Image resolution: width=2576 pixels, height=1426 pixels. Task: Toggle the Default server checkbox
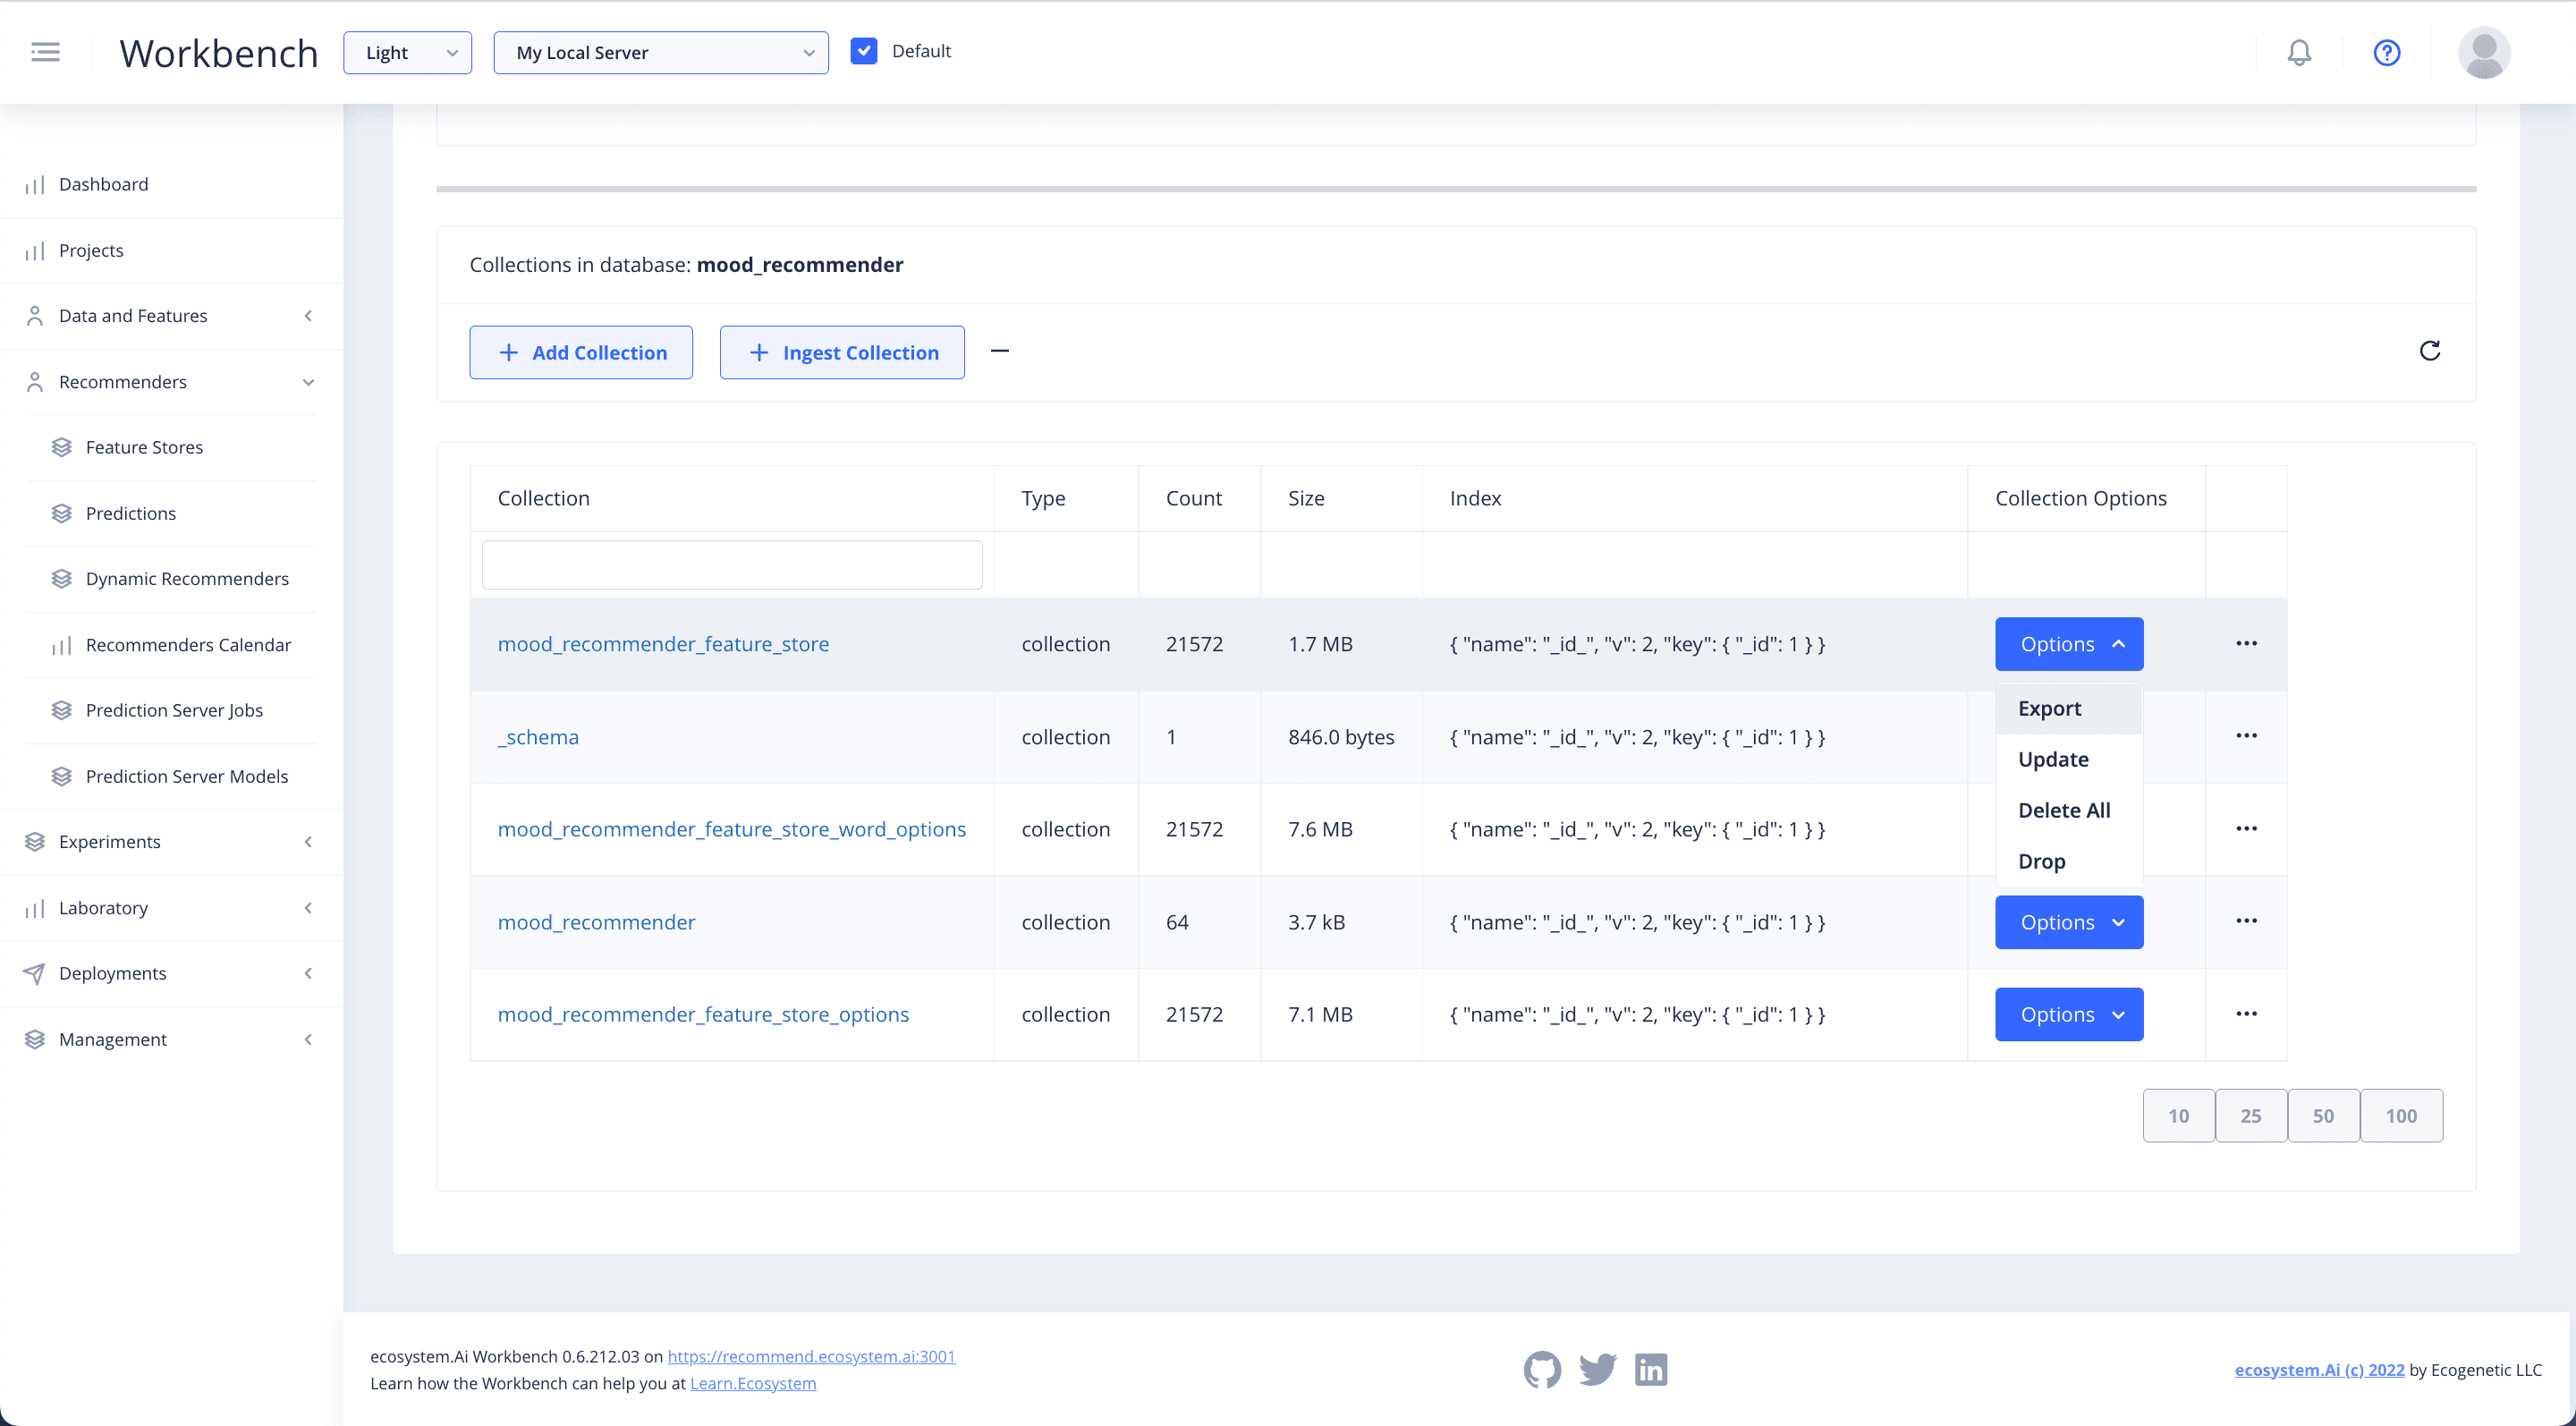click(x=864, y=51)
